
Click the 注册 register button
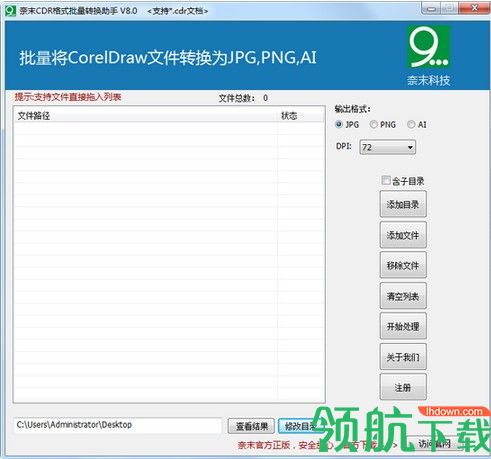pyautogui.click(x=403, y=387)
